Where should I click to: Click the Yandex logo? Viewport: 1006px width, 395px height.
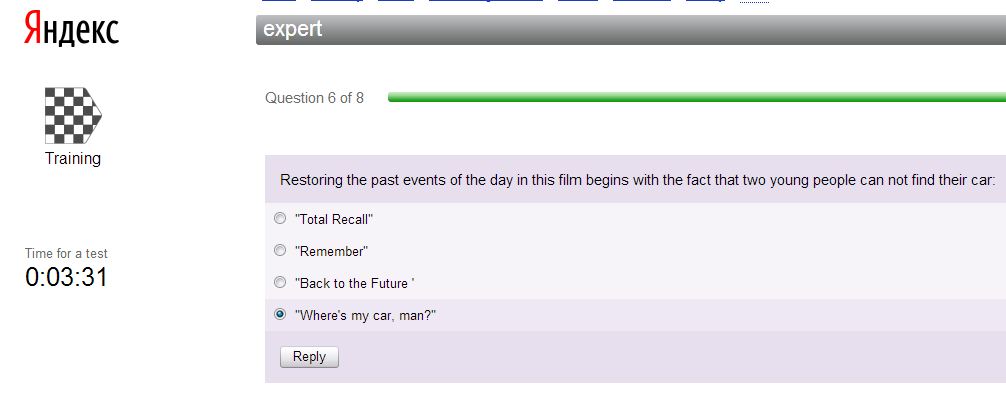(71, 30)
